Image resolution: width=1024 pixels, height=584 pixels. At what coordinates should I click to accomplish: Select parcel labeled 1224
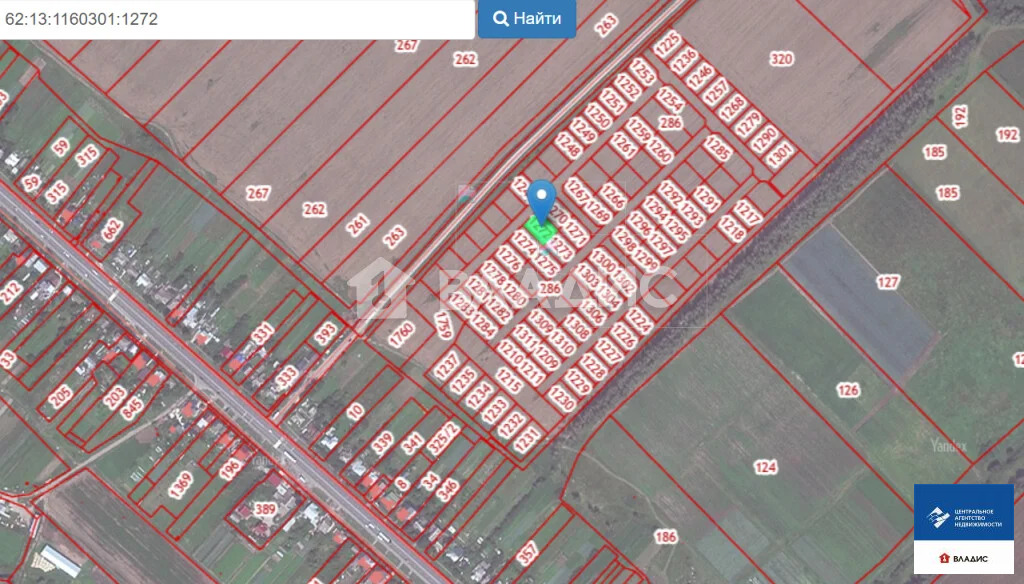point(639,321)
